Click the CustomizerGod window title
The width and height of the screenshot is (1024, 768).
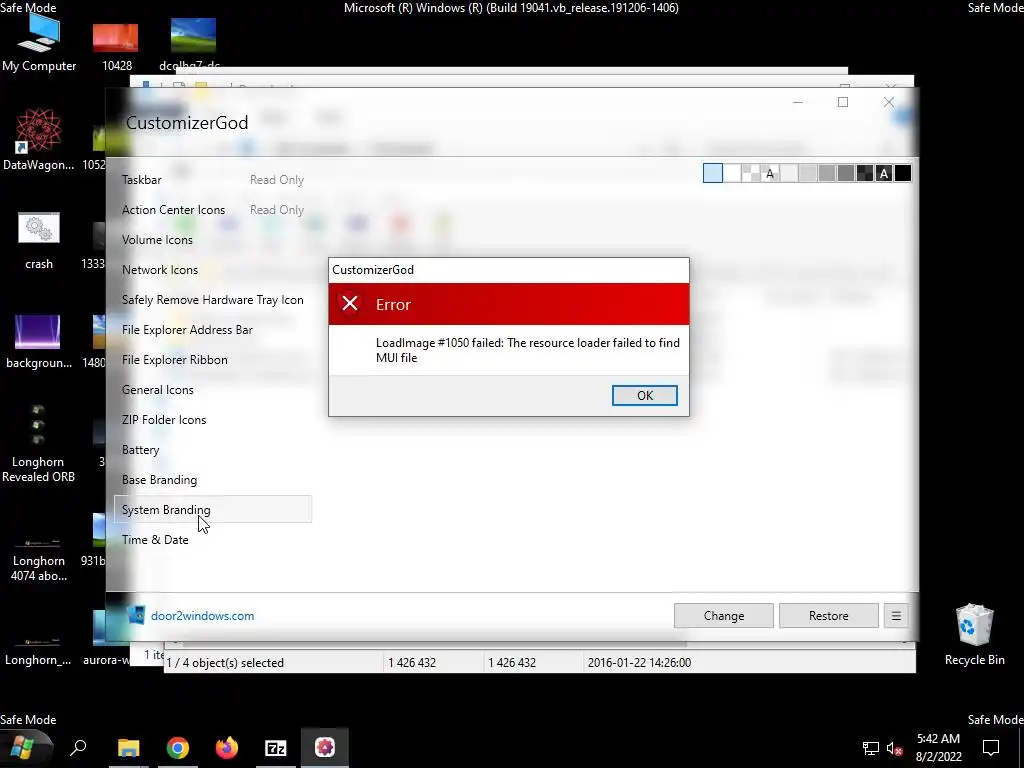187,123
